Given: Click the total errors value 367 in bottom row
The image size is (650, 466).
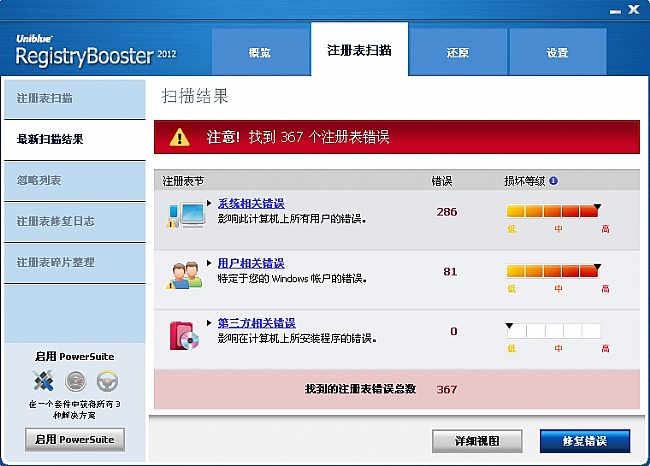Looking at the screenshot, I should pos(447,389).
